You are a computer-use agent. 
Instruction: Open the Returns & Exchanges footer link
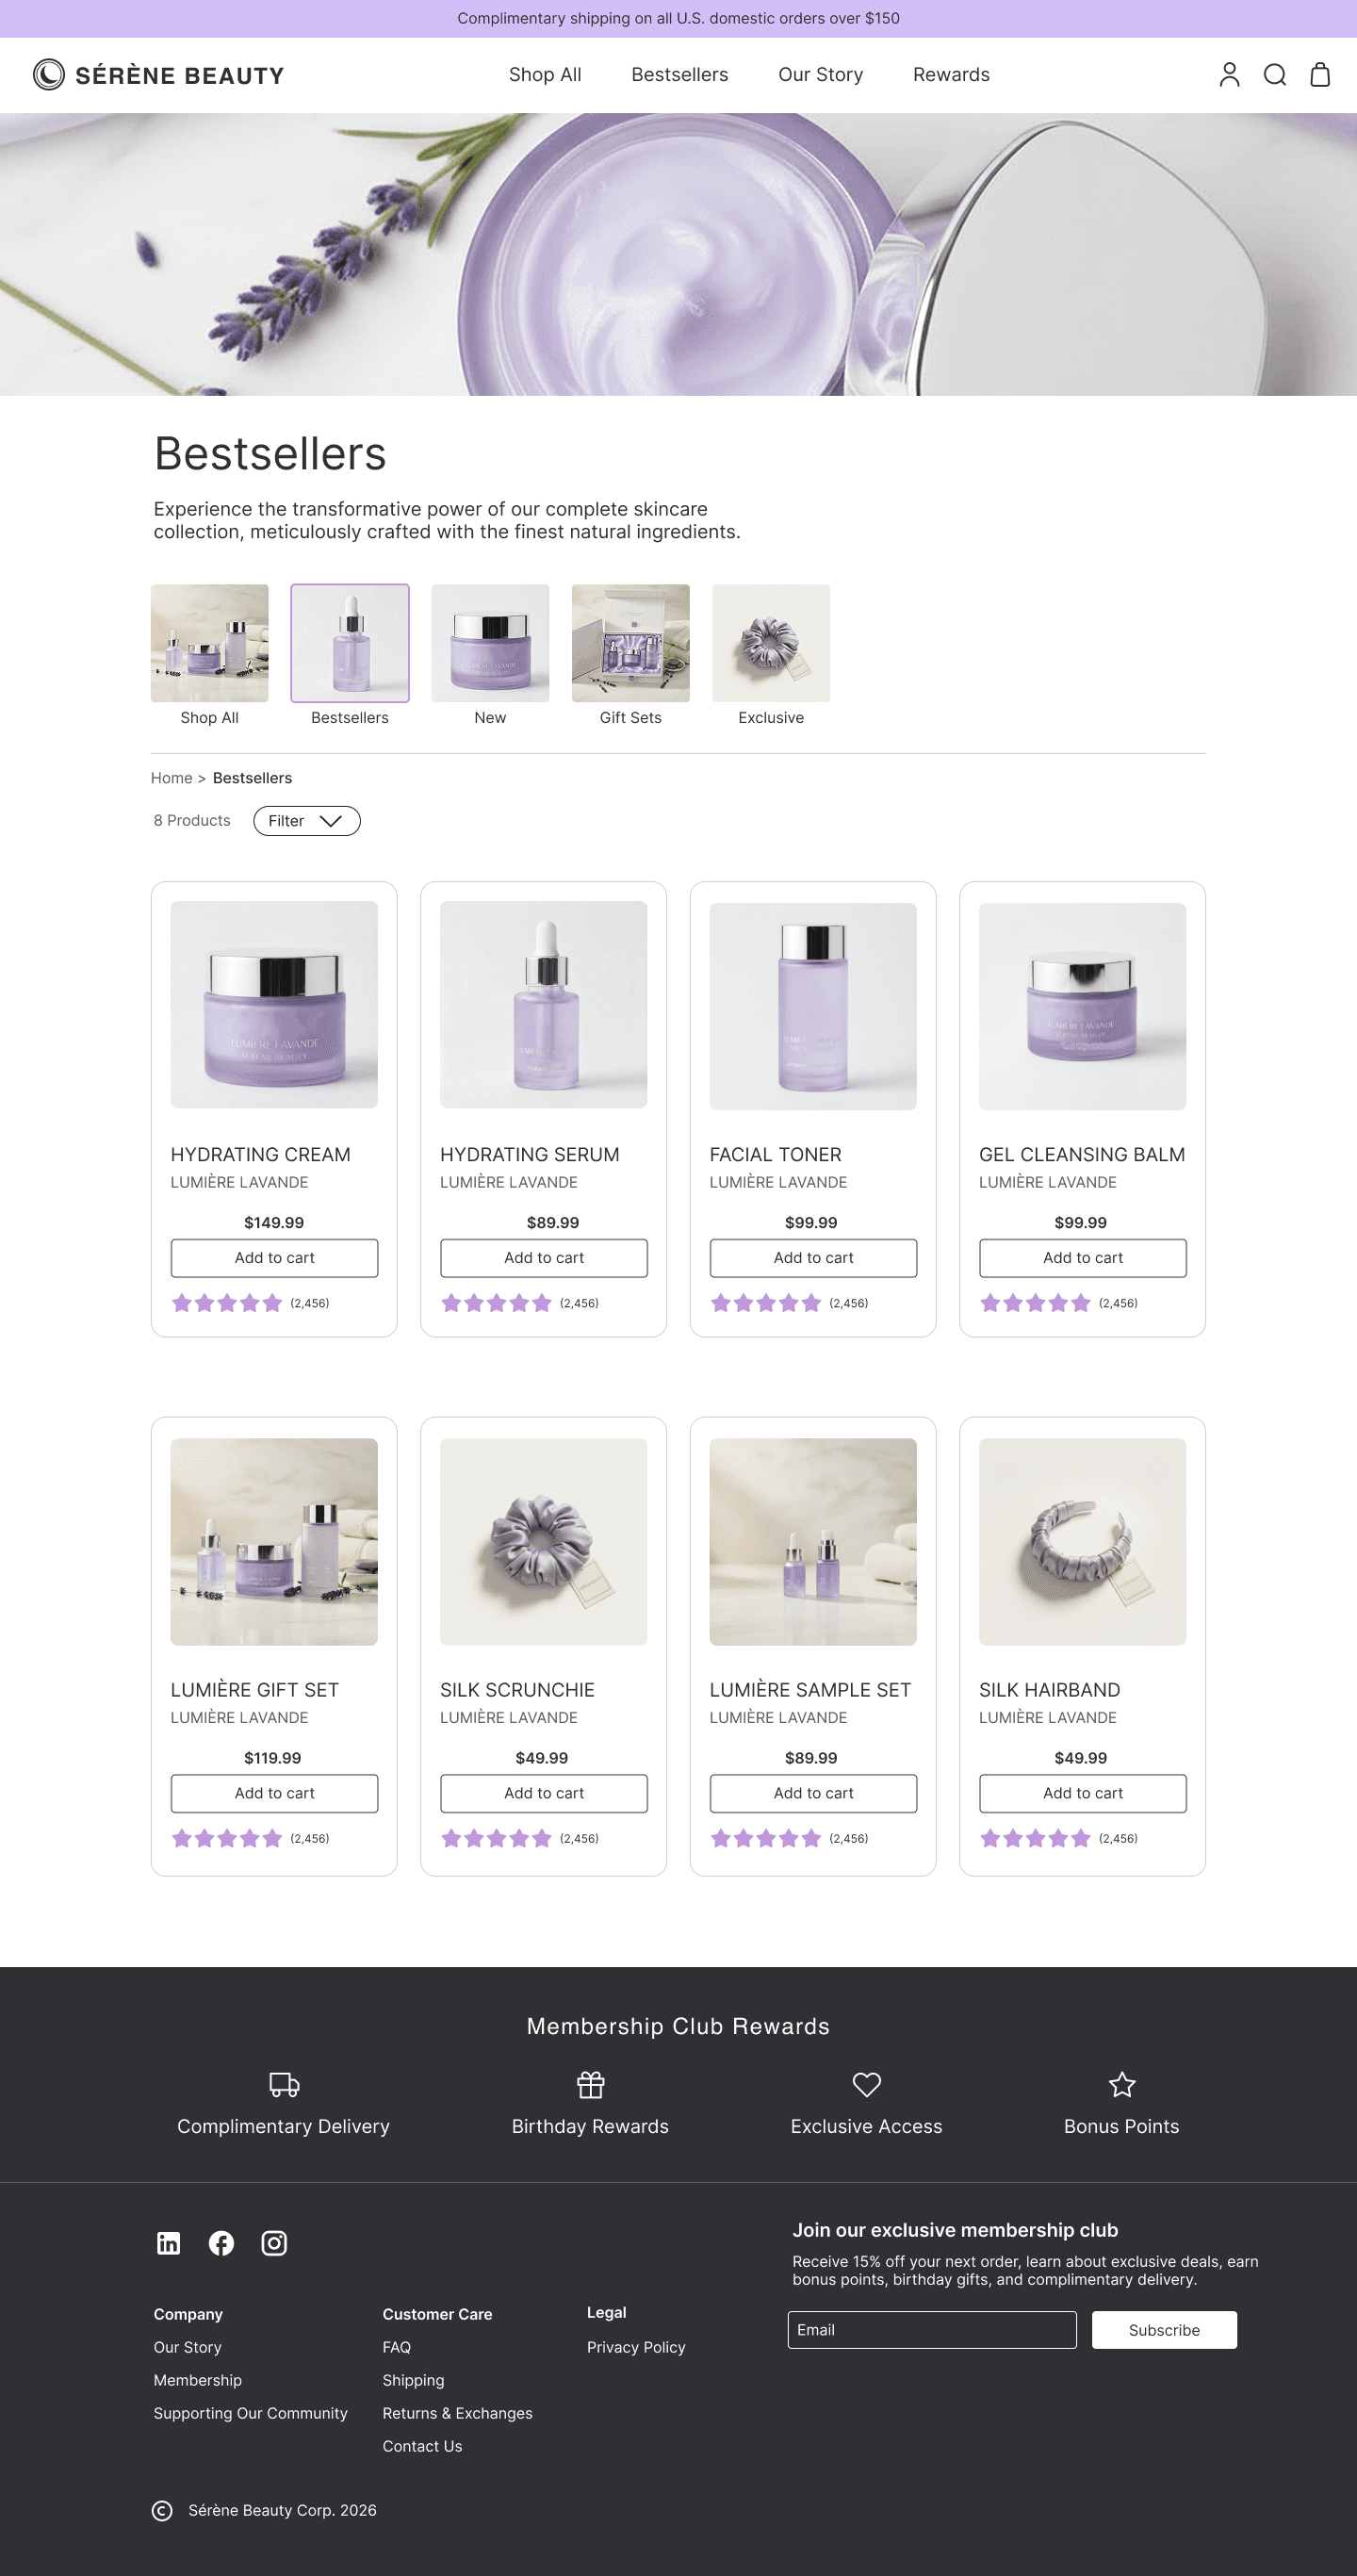pyautogui.click(x=457, y=2413)
